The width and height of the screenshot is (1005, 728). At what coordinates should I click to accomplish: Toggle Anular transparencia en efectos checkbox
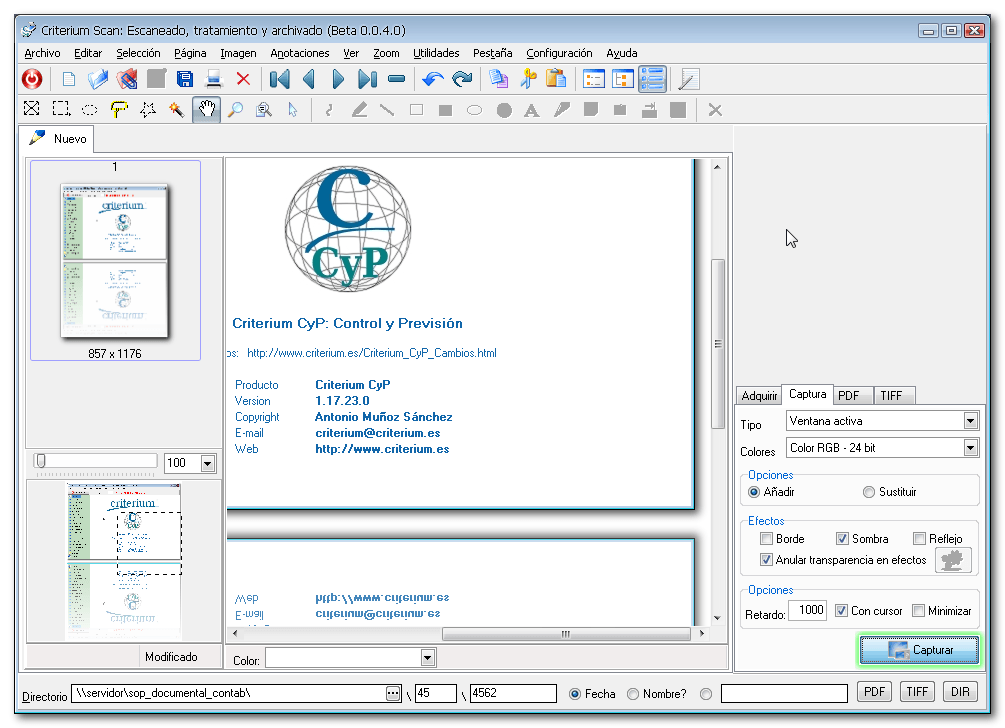coord(766,559)
